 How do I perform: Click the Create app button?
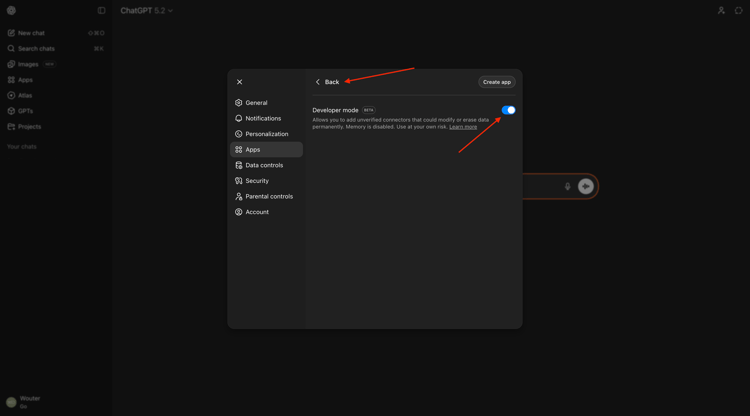pyautogui.click(x=496, y=82)
